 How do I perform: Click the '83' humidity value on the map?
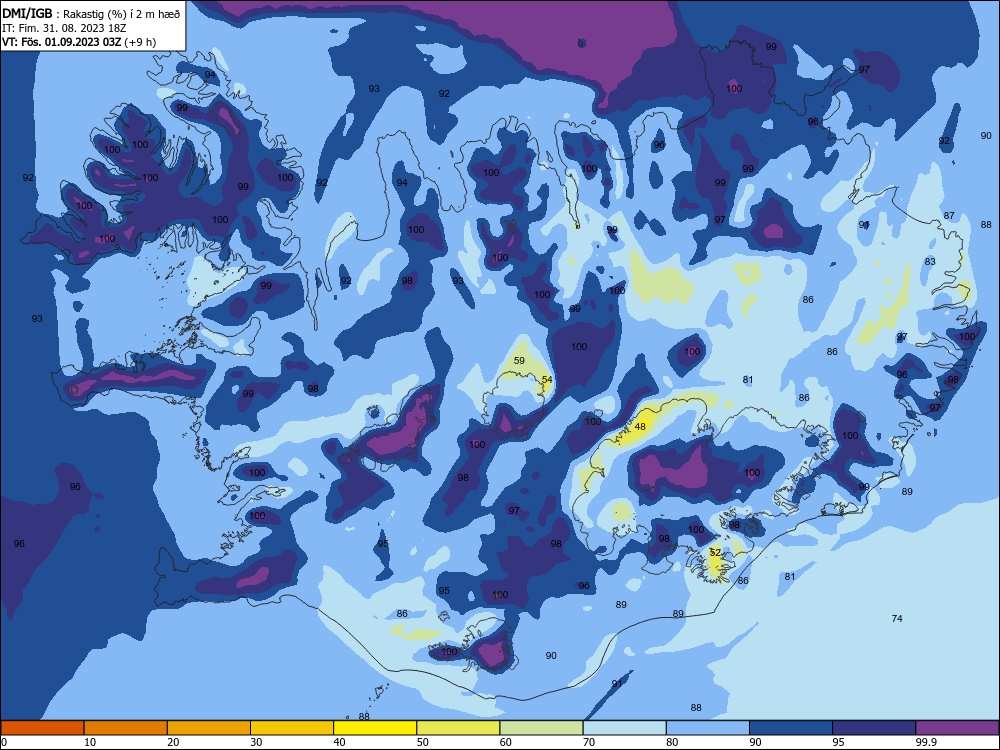tap(930, 261)
